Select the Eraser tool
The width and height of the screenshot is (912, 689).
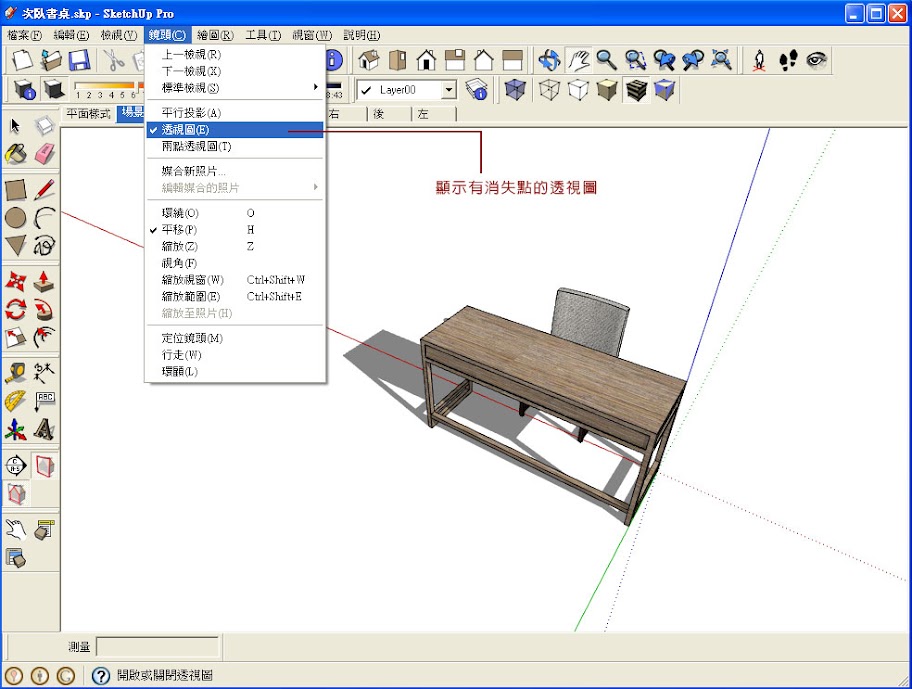pos(44,155)
